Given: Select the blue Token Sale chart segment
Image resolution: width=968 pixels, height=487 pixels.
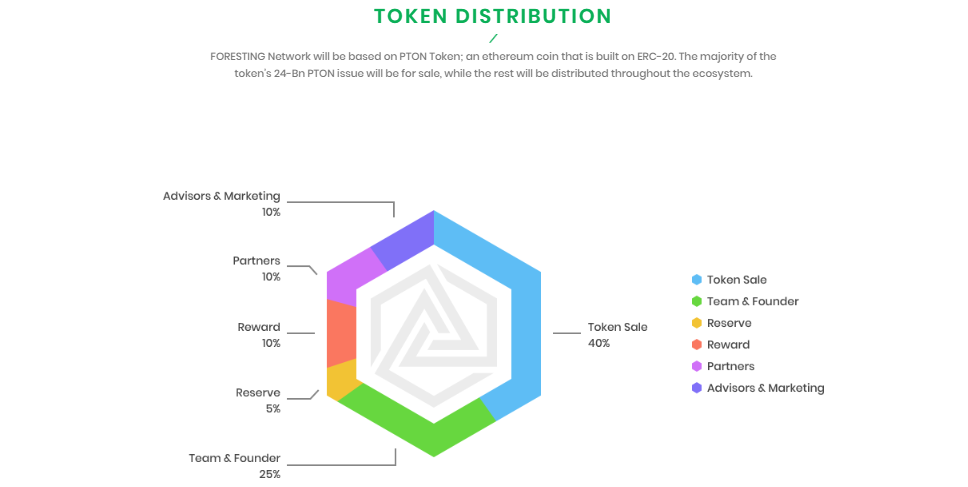Looking at the screenshot, I should point(525,330).
